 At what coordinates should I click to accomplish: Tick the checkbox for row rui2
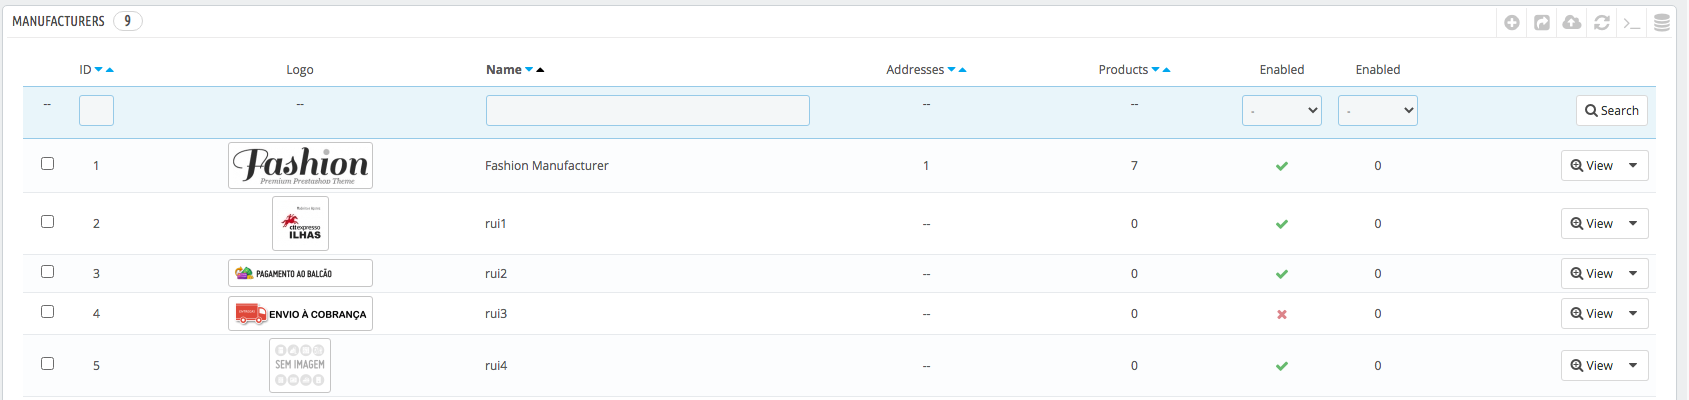point(47,272)
